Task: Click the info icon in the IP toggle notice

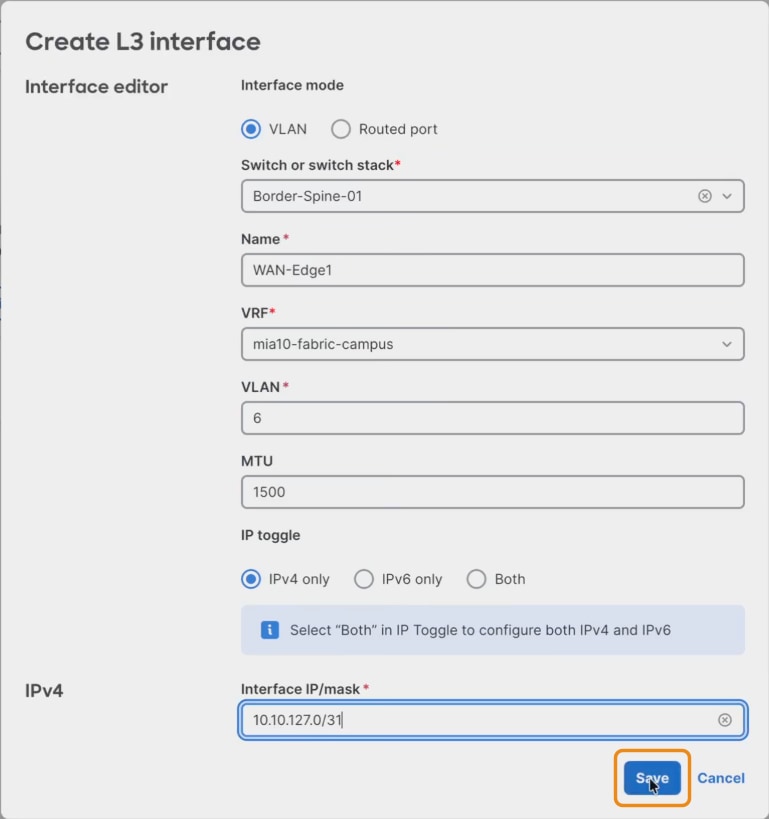Action: 270,630
